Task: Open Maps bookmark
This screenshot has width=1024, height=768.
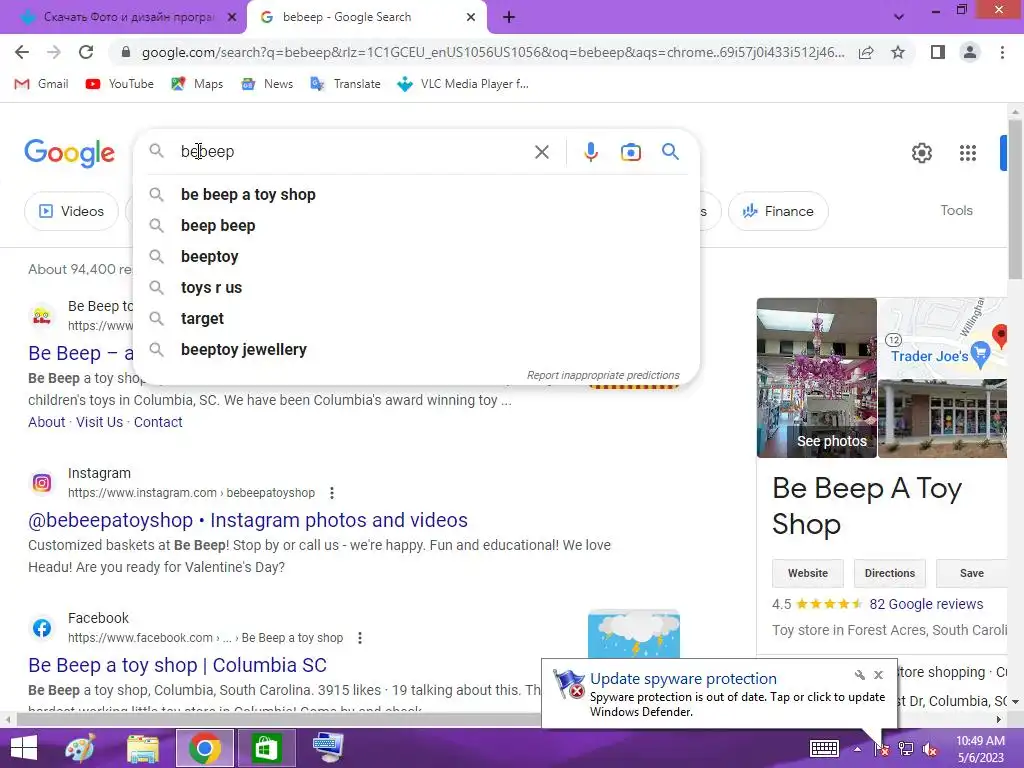Action: [197, 84]
